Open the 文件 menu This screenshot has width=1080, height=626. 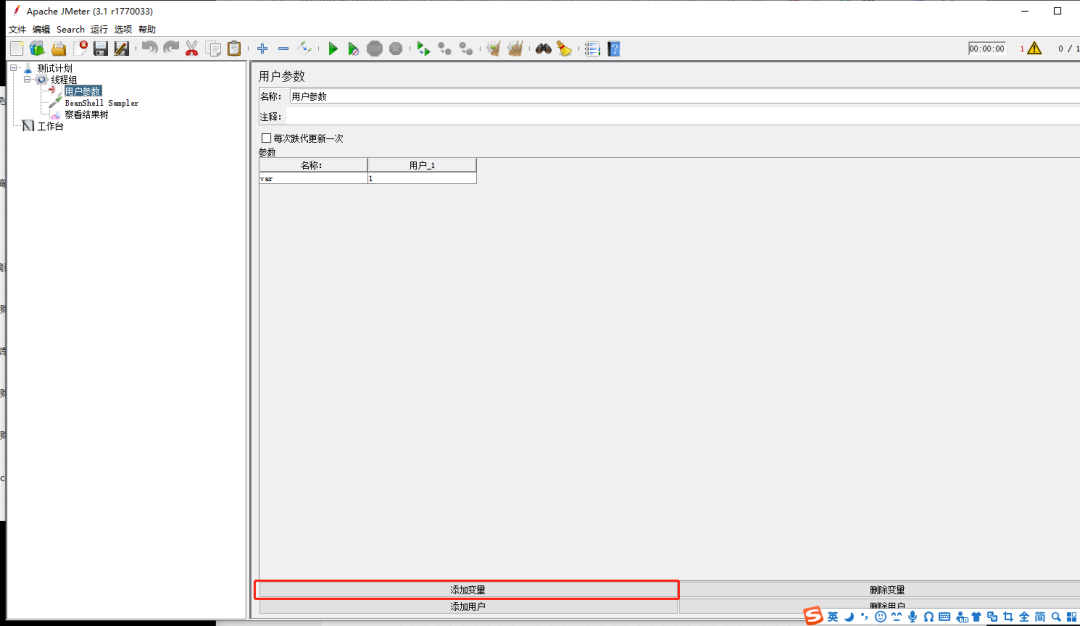(x=17, y=29)
